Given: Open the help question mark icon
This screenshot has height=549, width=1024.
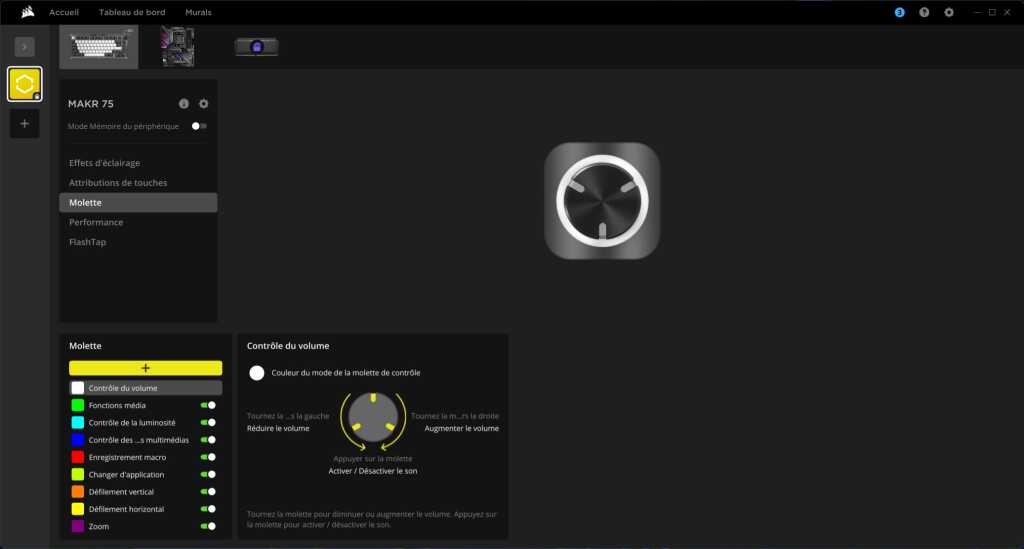Looking at the screenshot, I should (924, 12).
